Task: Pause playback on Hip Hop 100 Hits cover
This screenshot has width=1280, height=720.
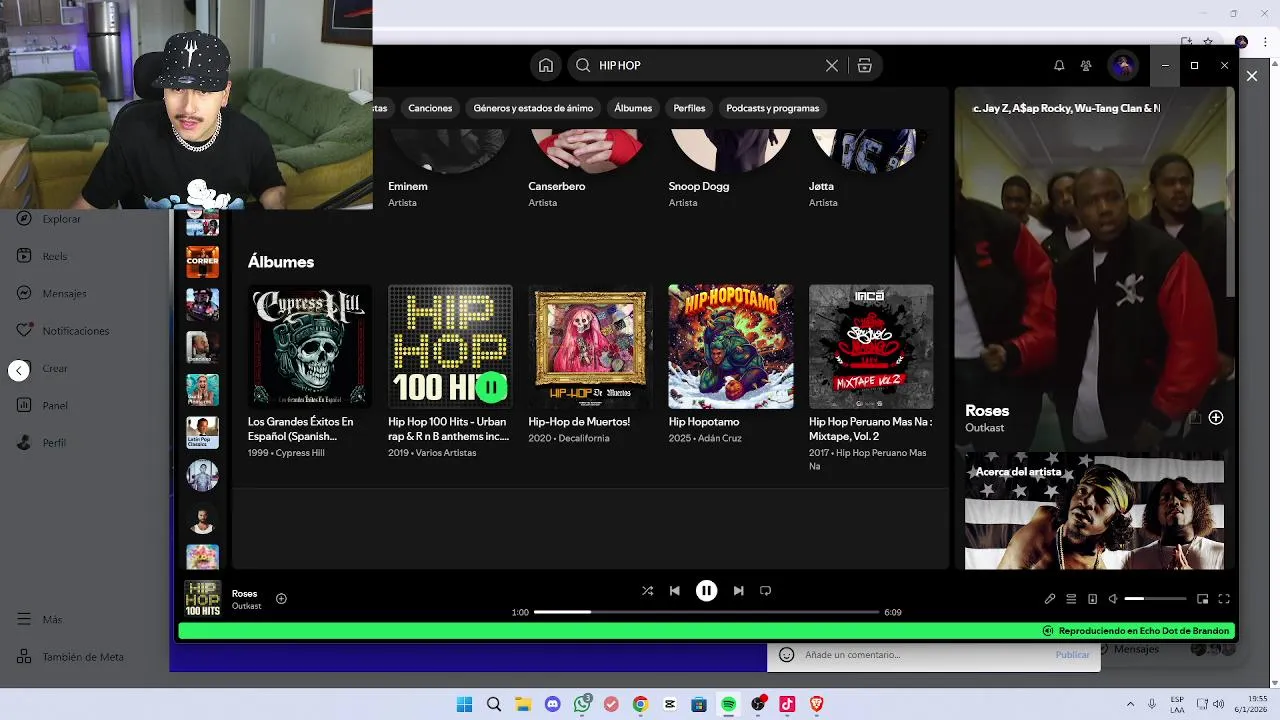Action: 491,387
